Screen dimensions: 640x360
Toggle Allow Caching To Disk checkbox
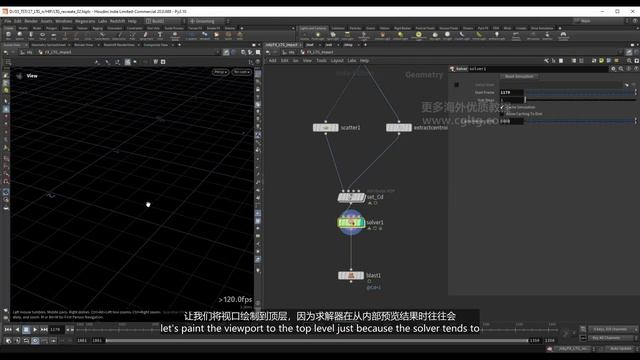tap(502, 114)
